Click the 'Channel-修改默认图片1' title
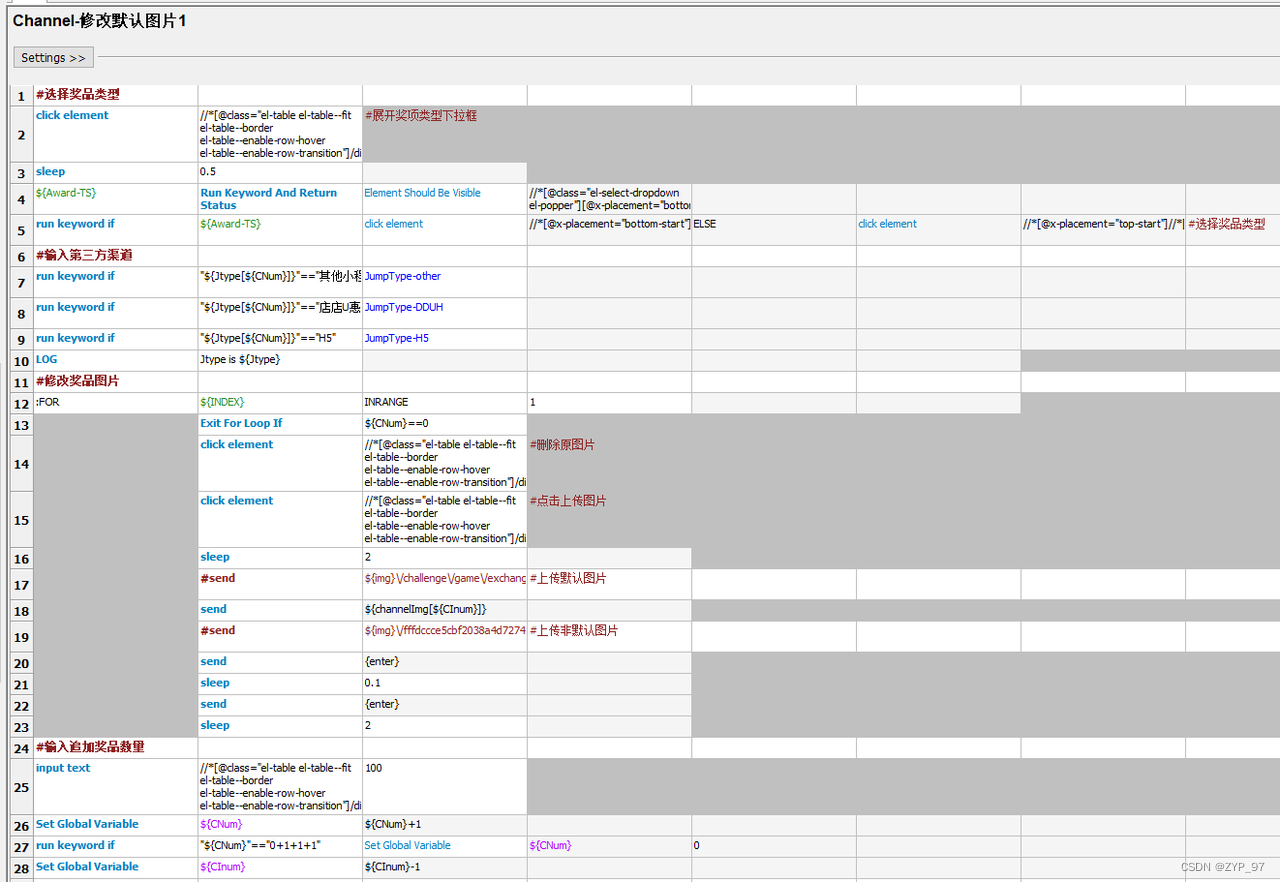This screenshot has height=882, width=1280. pyautogui.click(x=100, y=21)
